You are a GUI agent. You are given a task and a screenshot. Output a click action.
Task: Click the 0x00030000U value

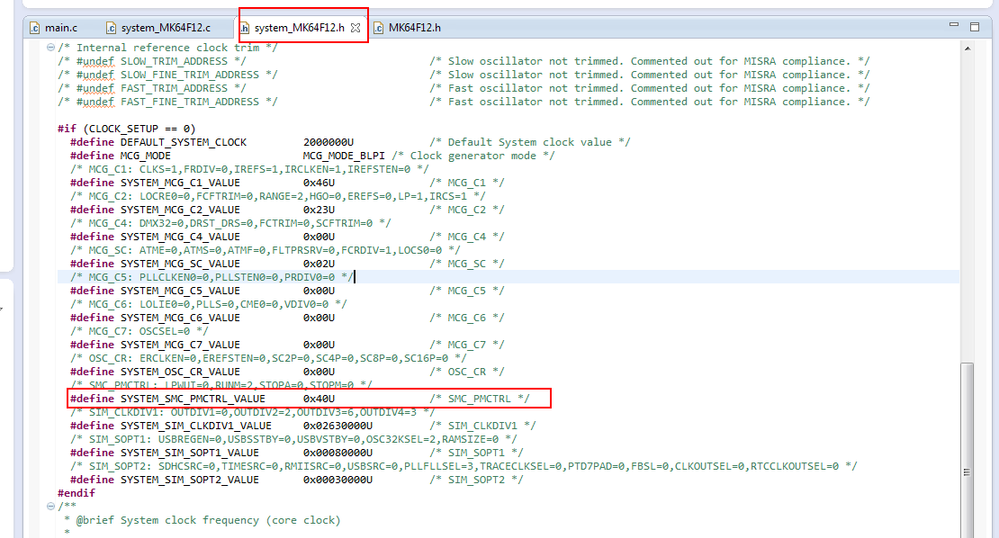click(338, 479)
